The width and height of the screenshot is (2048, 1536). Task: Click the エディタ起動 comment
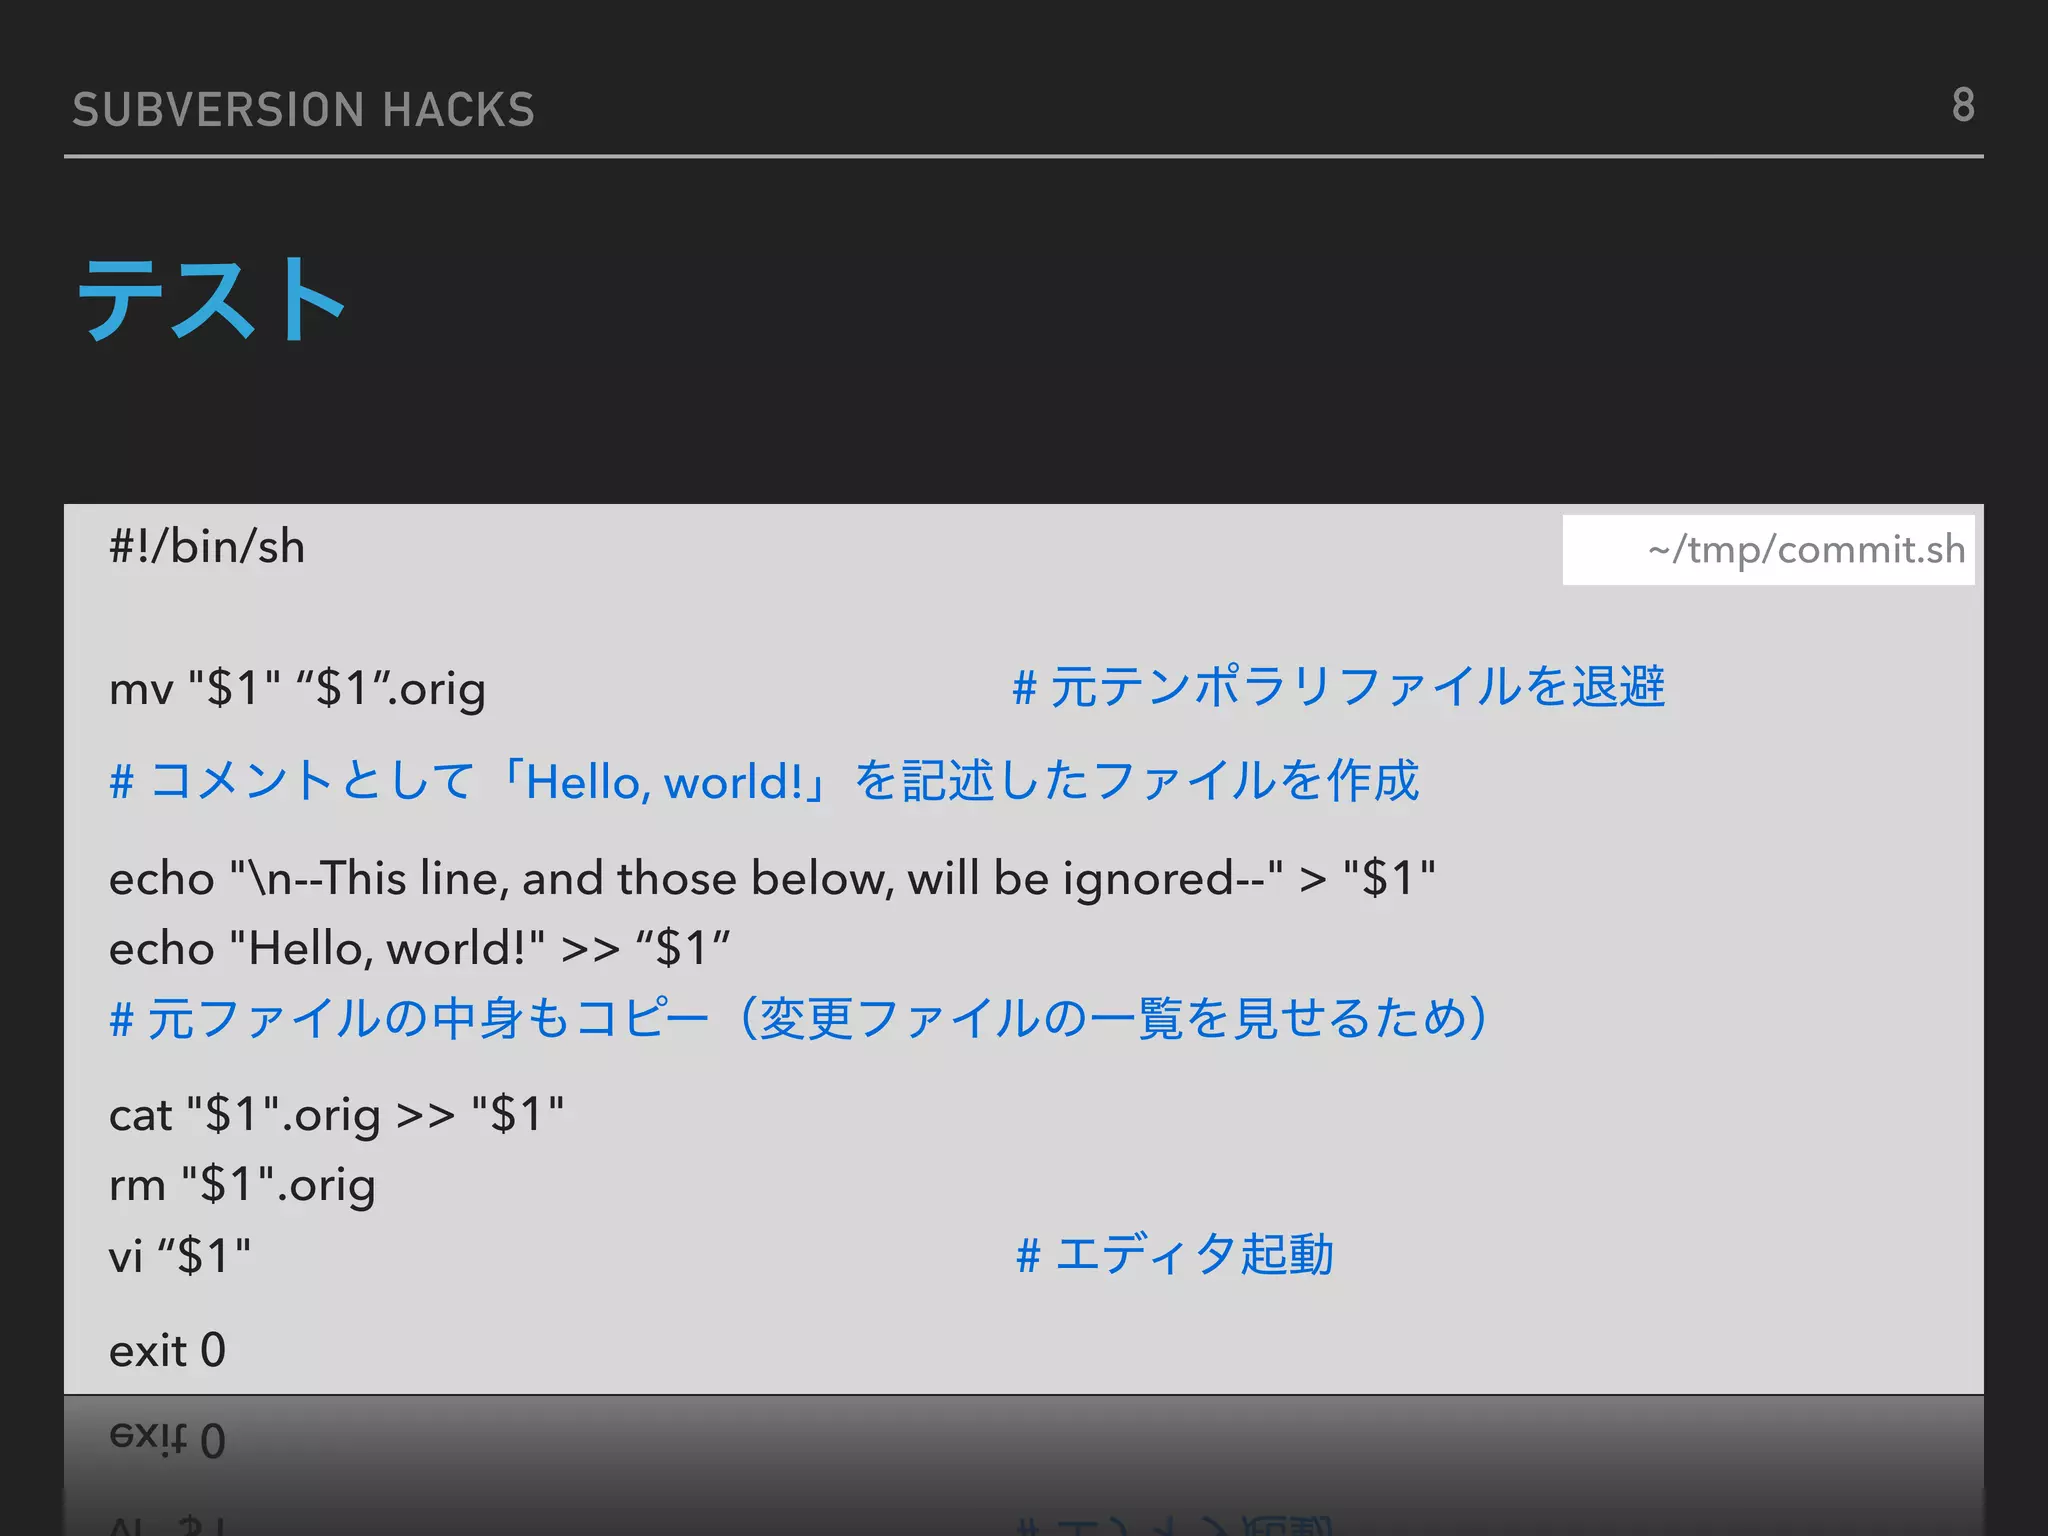click(1174, 1254)
